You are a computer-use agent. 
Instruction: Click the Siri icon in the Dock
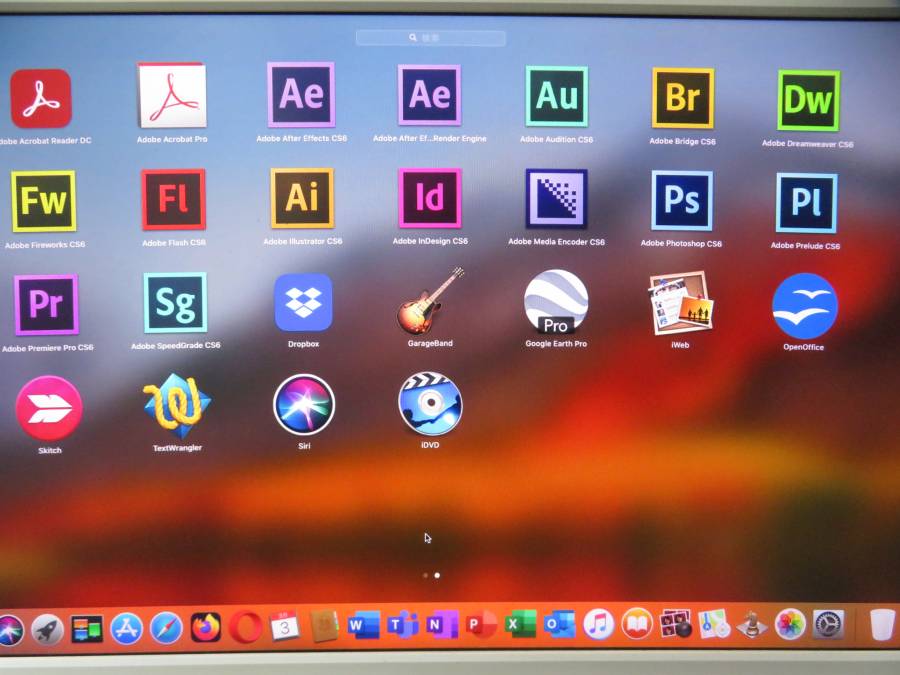[x=10, y=630]
